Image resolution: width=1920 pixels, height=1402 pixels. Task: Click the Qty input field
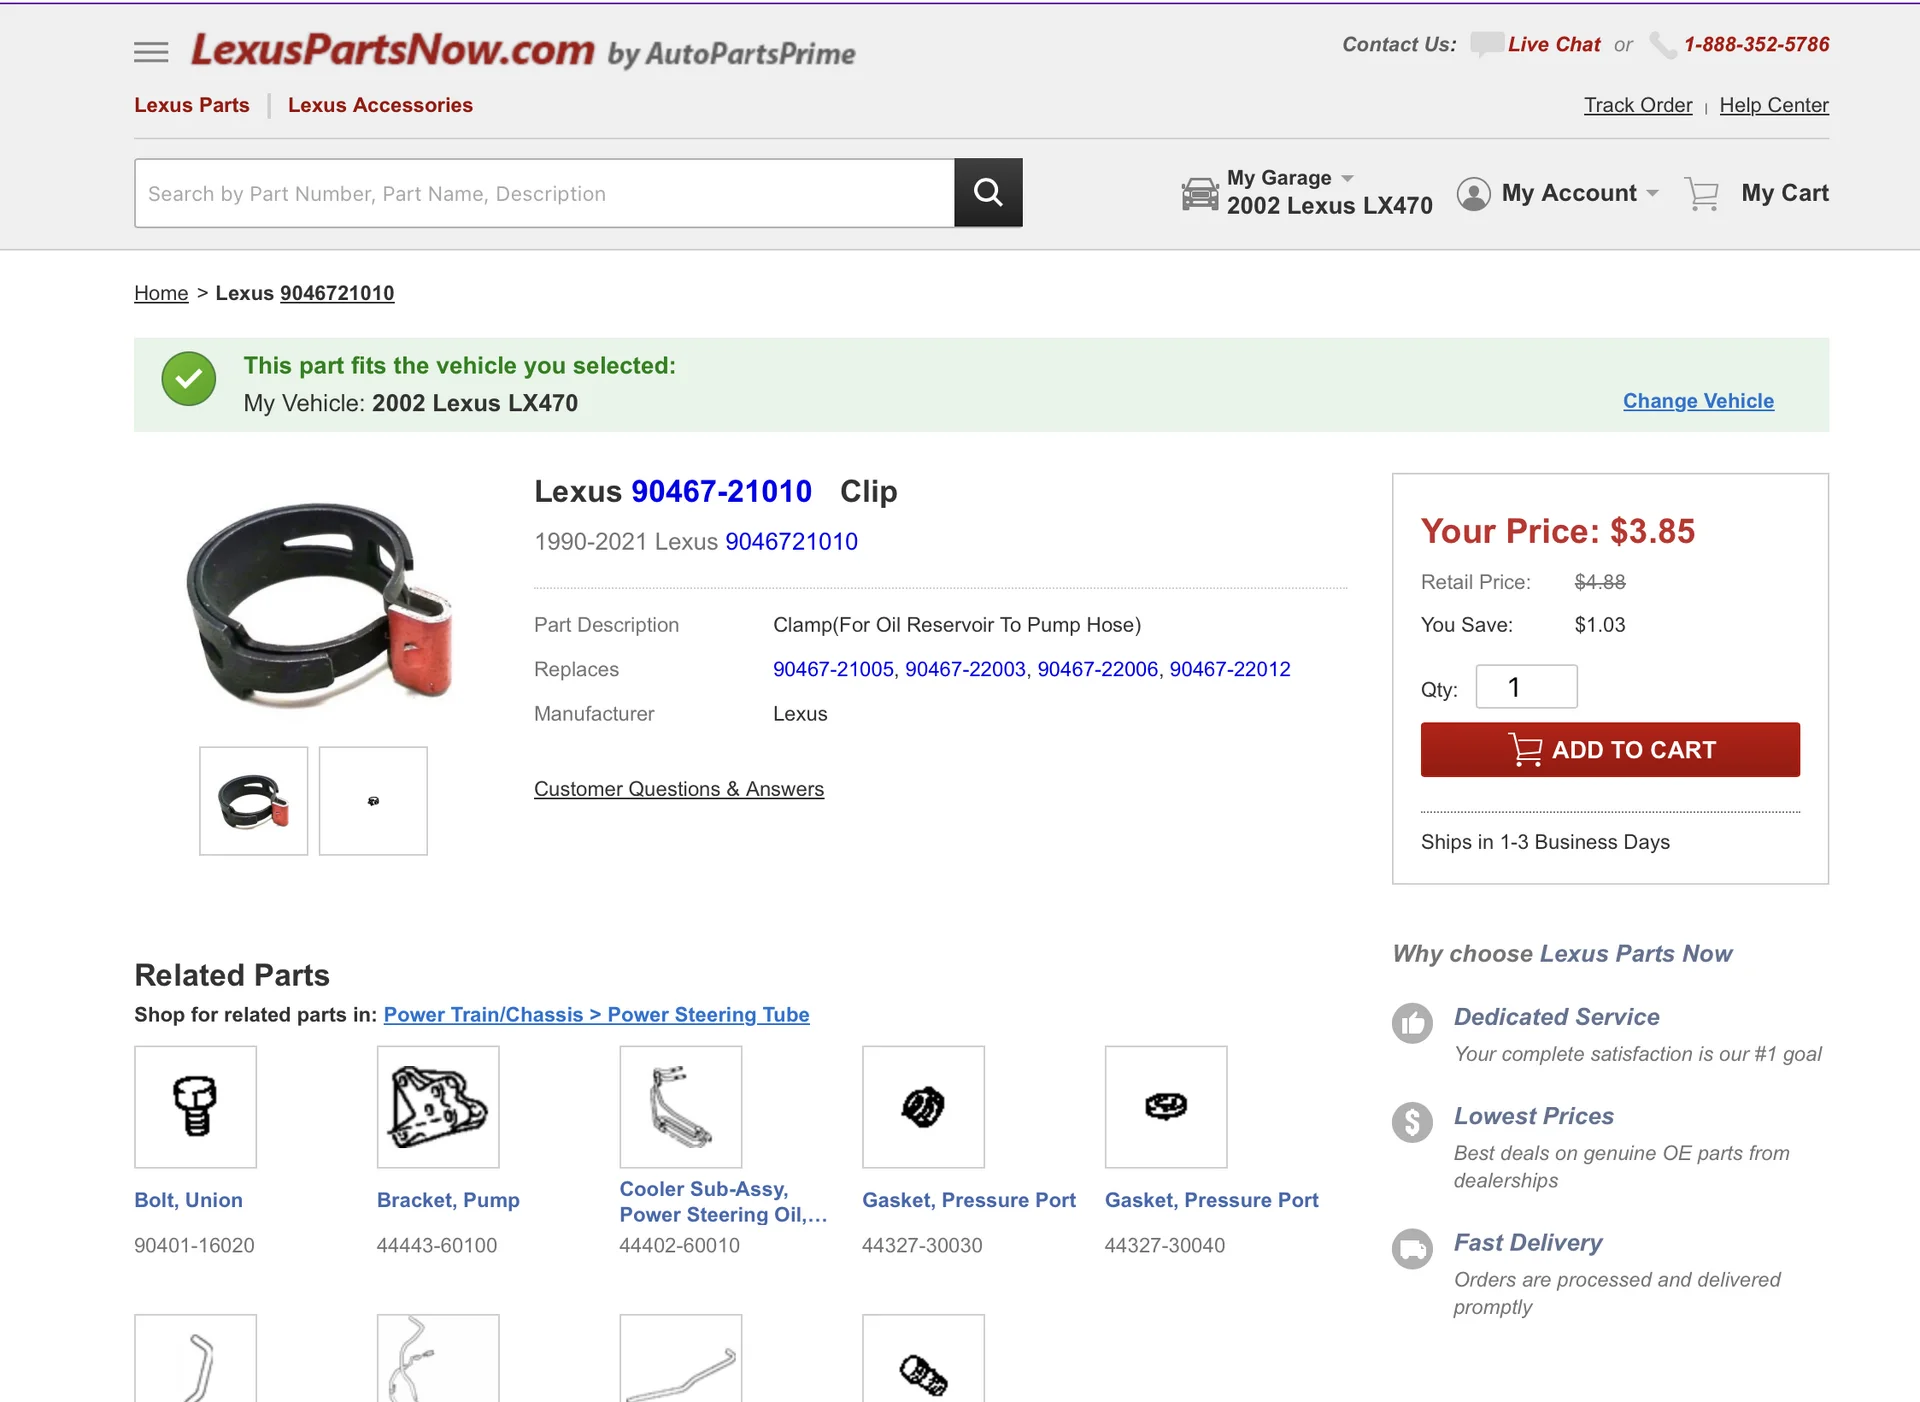pyautogui.click(x=1527, y=687)
